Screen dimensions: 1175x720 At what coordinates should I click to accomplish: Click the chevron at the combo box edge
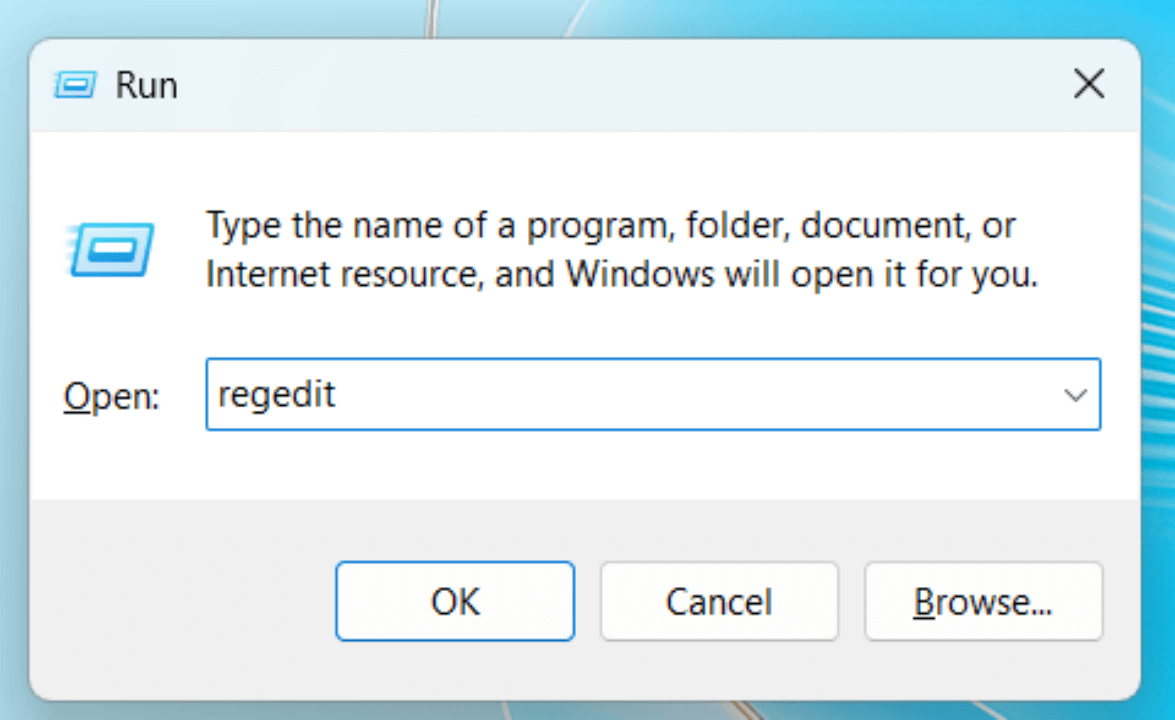point(1075,394)
